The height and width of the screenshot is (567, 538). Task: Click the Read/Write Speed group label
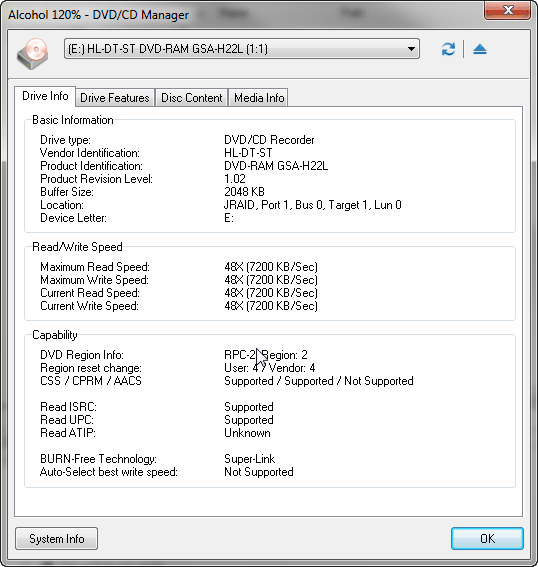point(77,247)
